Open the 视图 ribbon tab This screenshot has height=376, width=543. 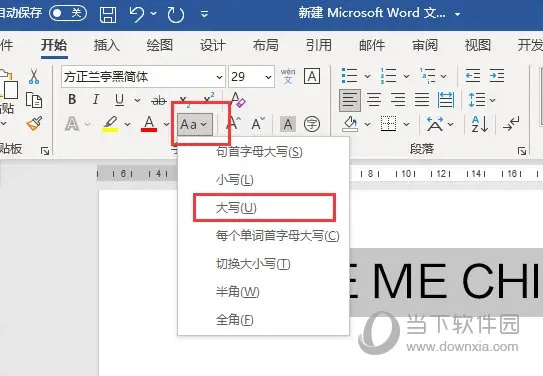[478, 45]
